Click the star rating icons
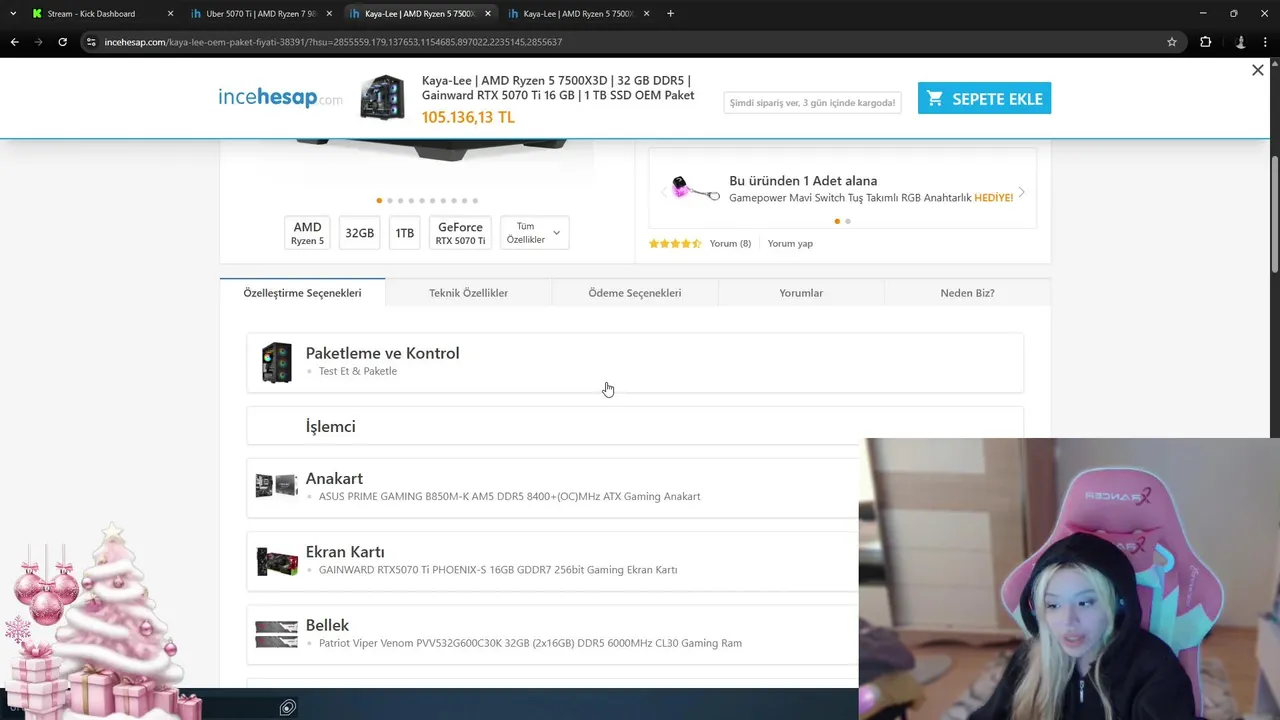 tap(675, 243)
